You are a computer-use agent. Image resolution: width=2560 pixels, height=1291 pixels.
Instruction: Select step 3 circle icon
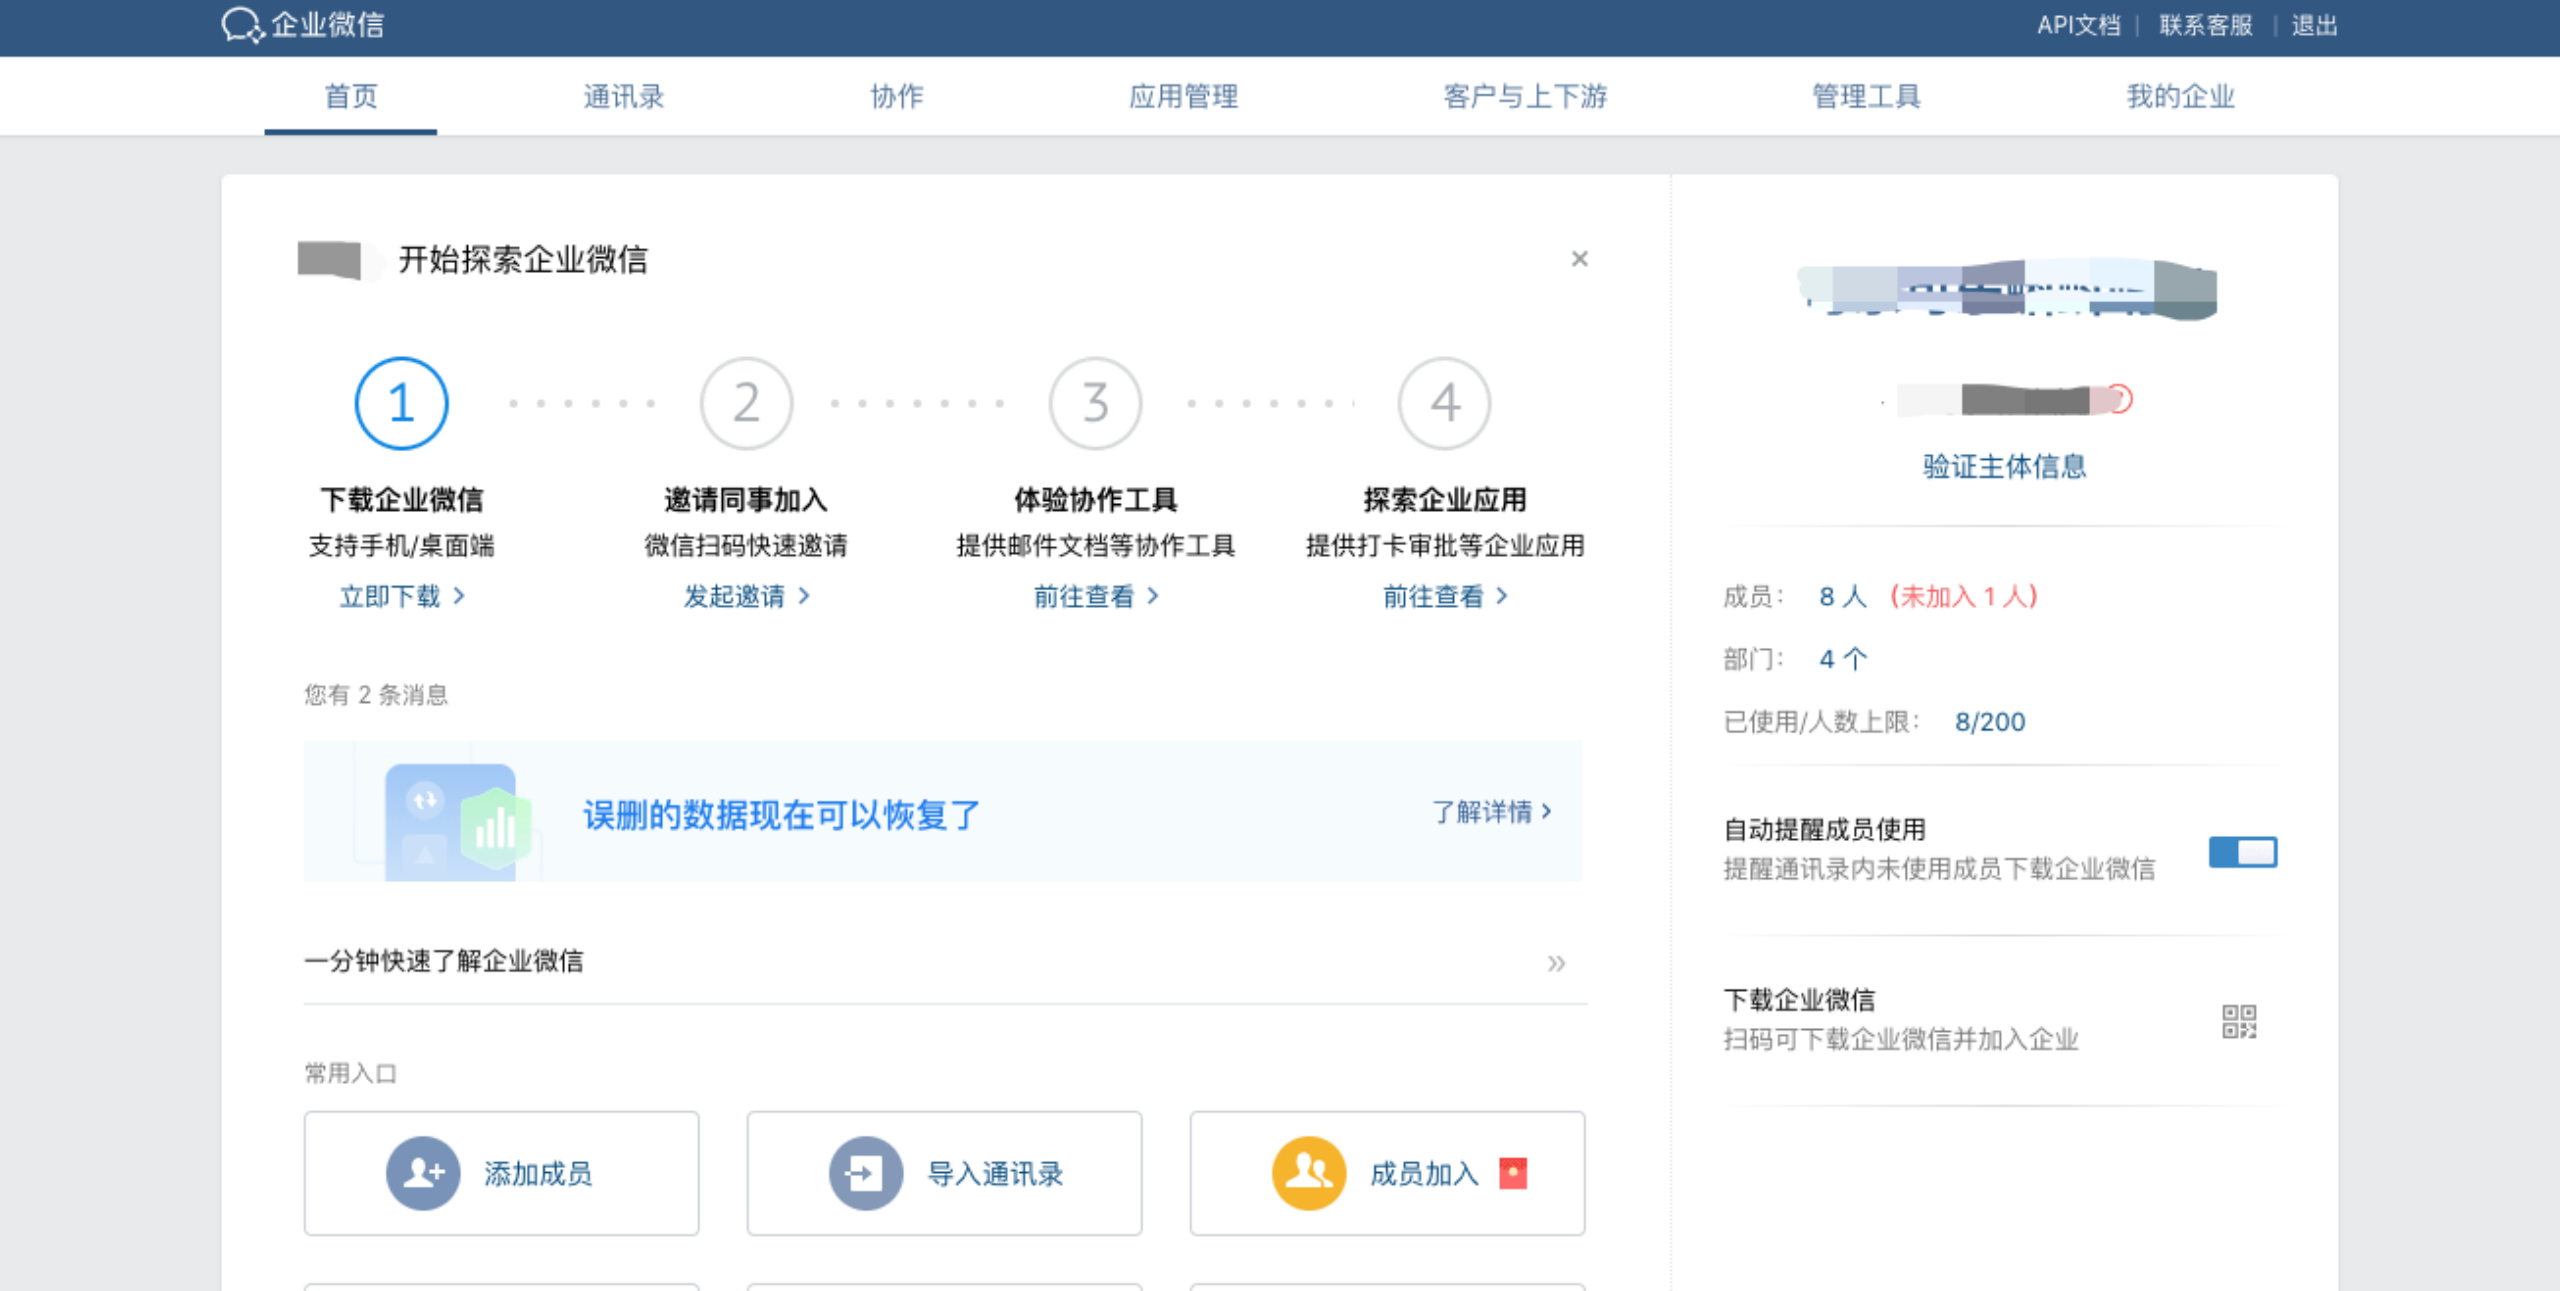(1095, 403)
